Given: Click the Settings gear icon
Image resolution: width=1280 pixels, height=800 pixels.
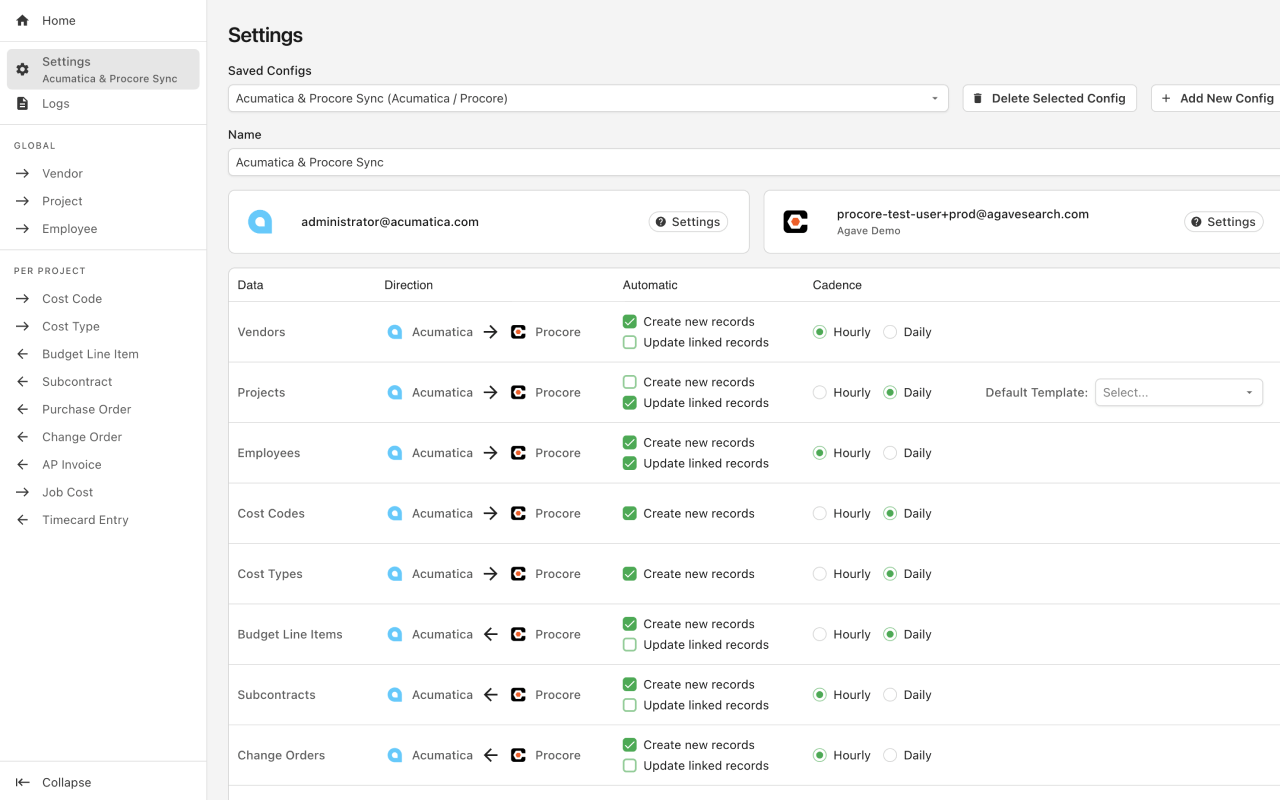Looking at the screenshot, I should tap(22, 69).
